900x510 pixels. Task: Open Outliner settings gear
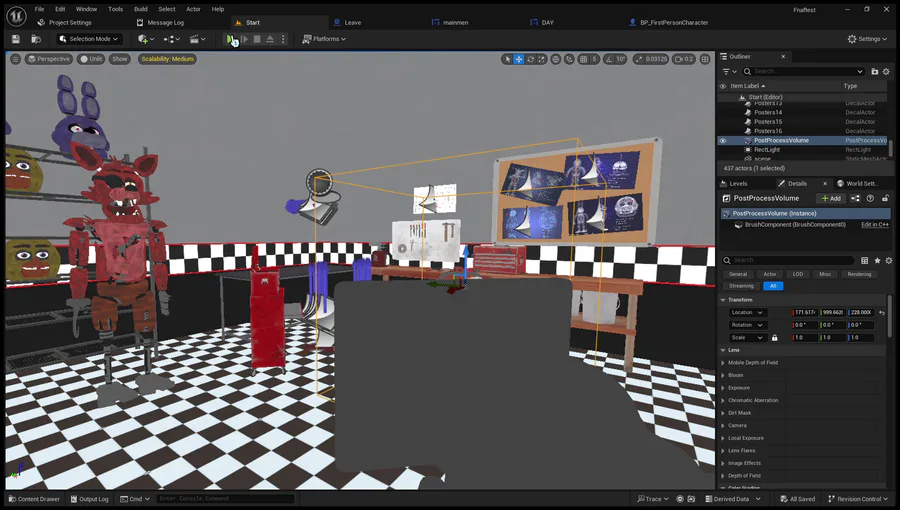(886, 72)
